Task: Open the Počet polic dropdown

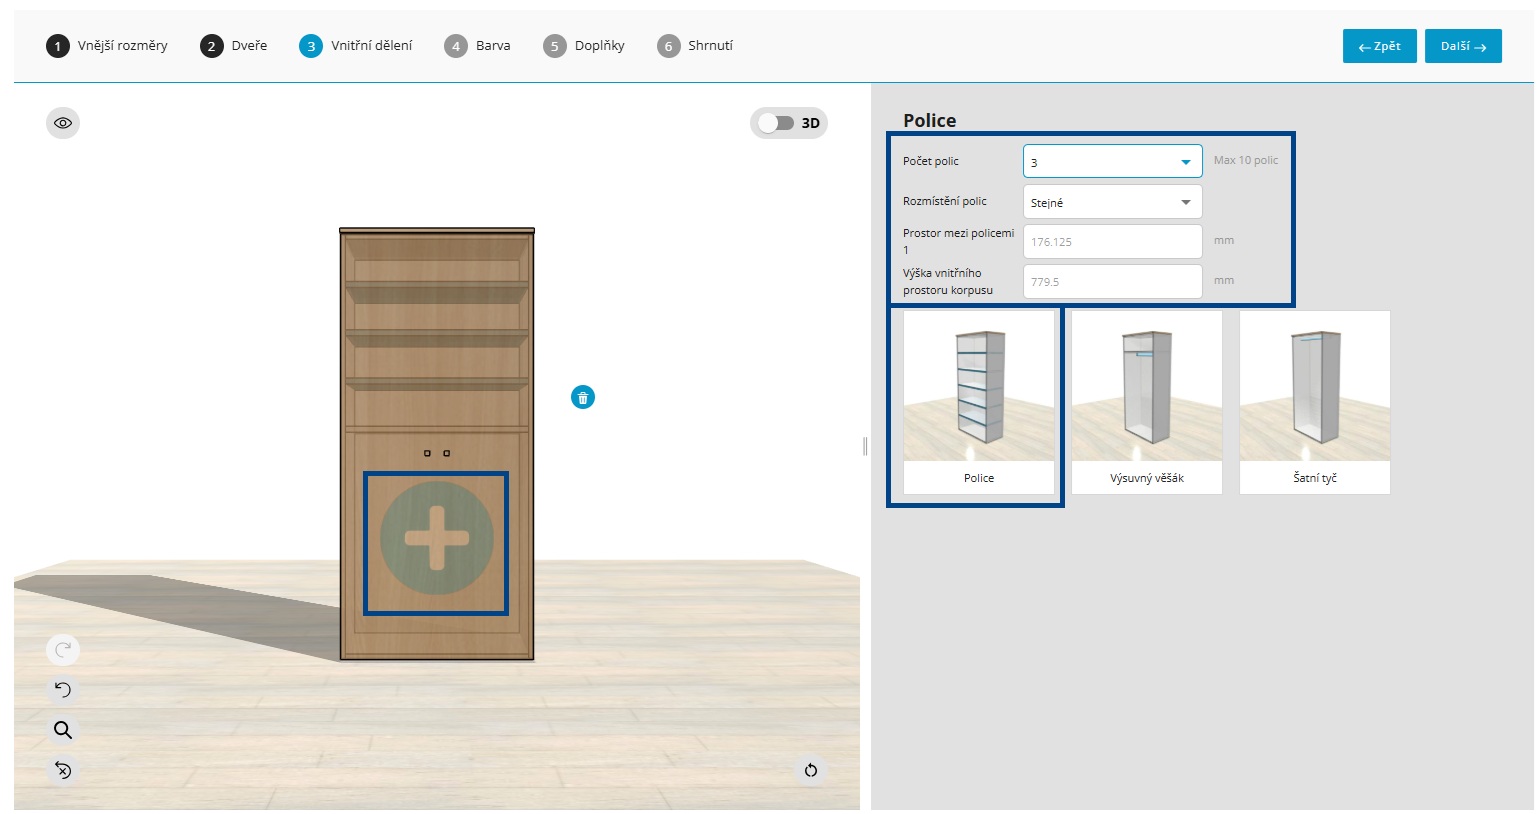Action: [1112, 162]
